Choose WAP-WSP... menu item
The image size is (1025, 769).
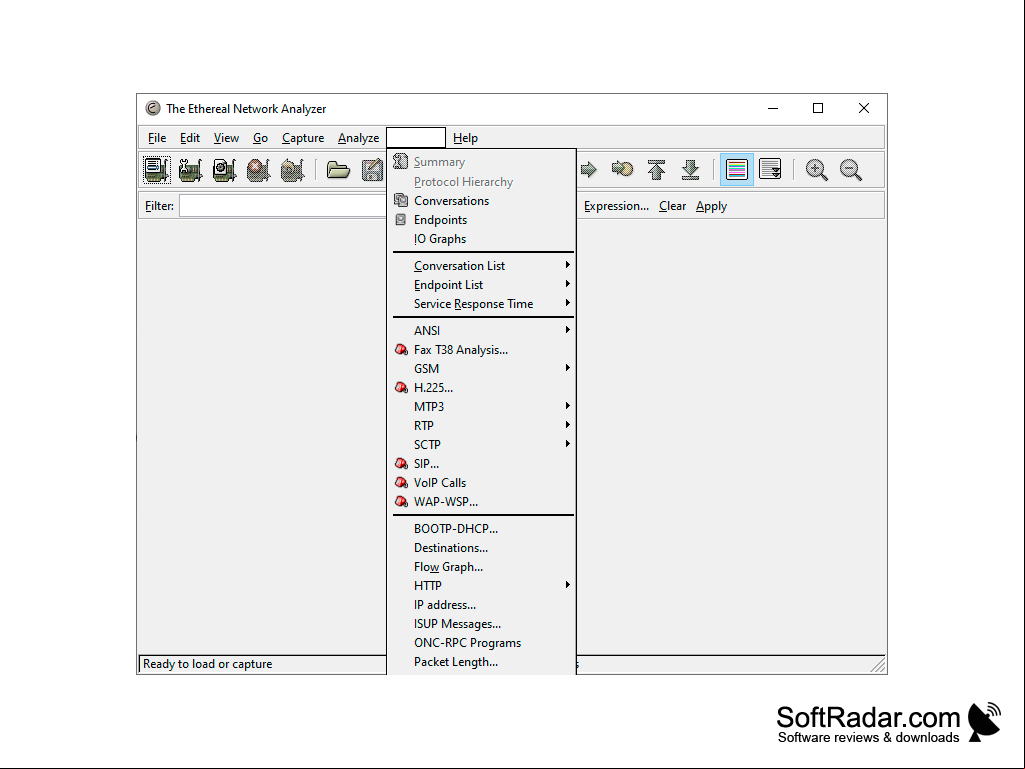[483, 501]
